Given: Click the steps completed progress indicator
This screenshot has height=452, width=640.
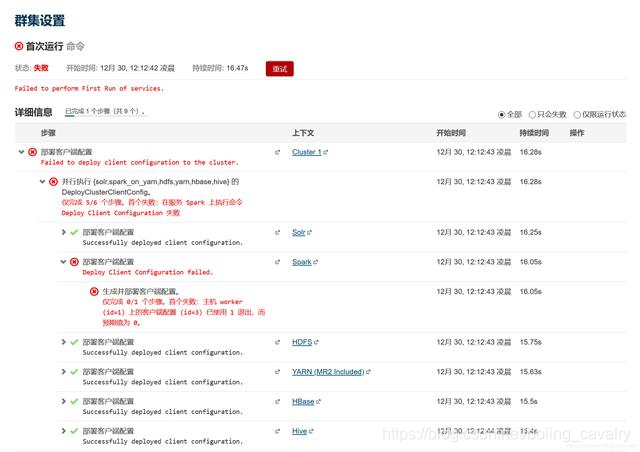Looking at the screenshot, I should [x=106, y=111].
